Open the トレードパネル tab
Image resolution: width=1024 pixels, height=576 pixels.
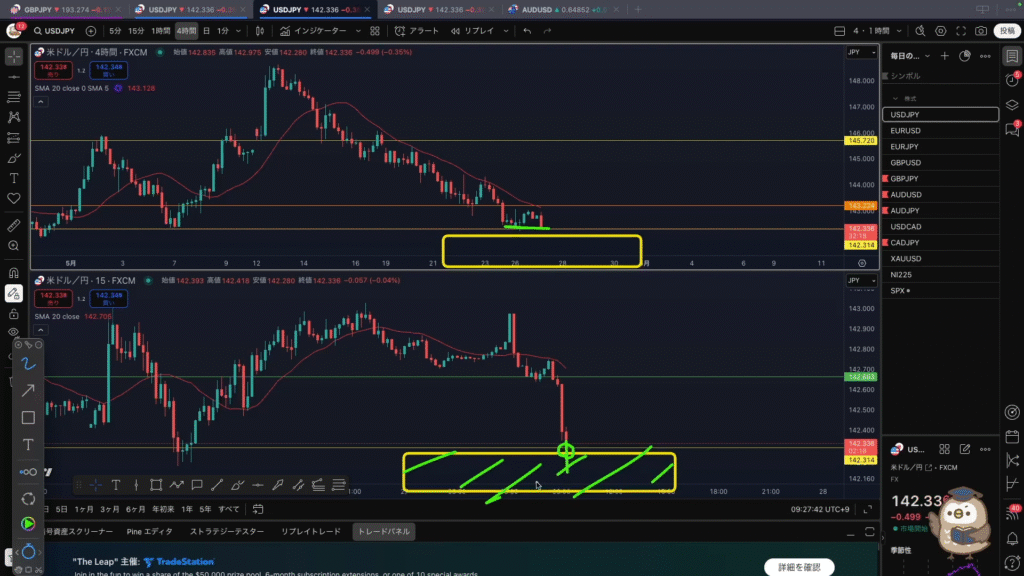[384, 532]
